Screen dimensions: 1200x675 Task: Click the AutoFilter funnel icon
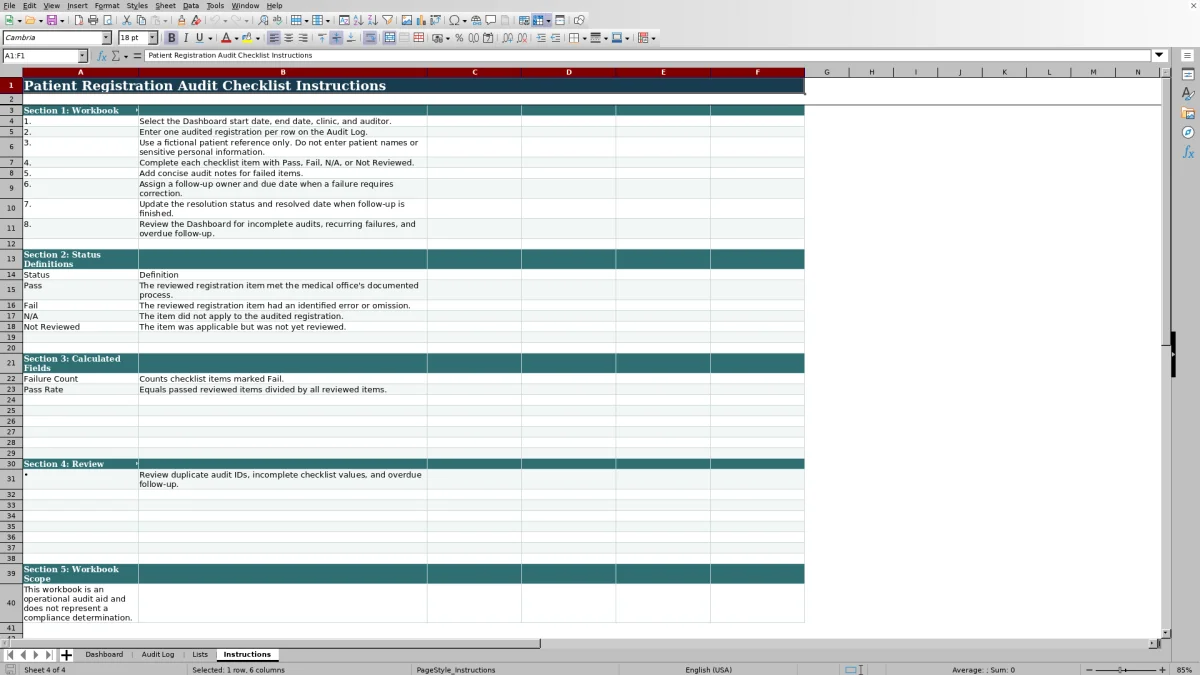pyautogui.click(x=387, y=20)
